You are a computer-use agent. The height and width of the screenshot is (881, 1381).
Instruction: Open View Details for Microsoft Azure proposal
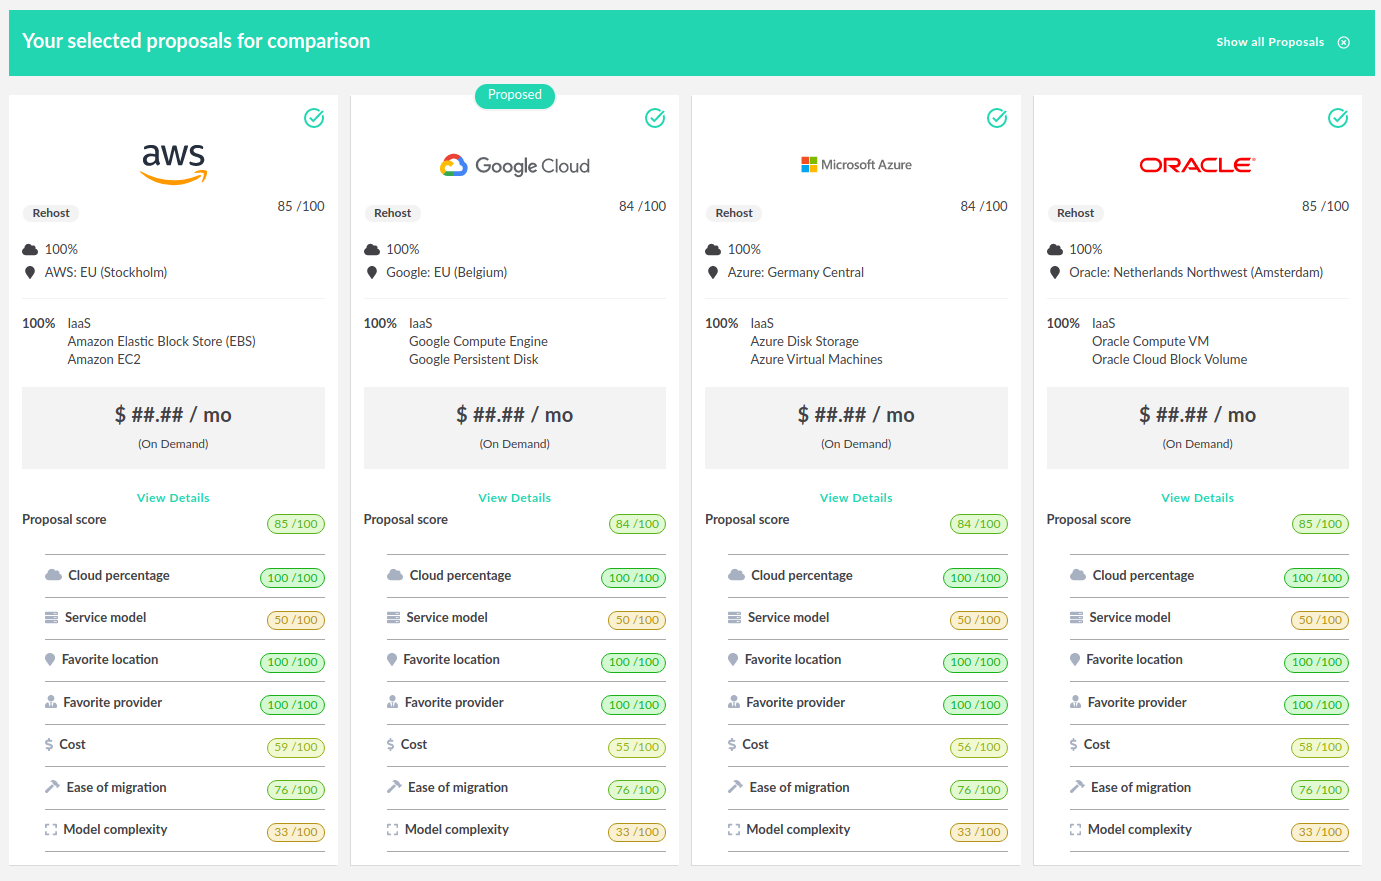856,498
